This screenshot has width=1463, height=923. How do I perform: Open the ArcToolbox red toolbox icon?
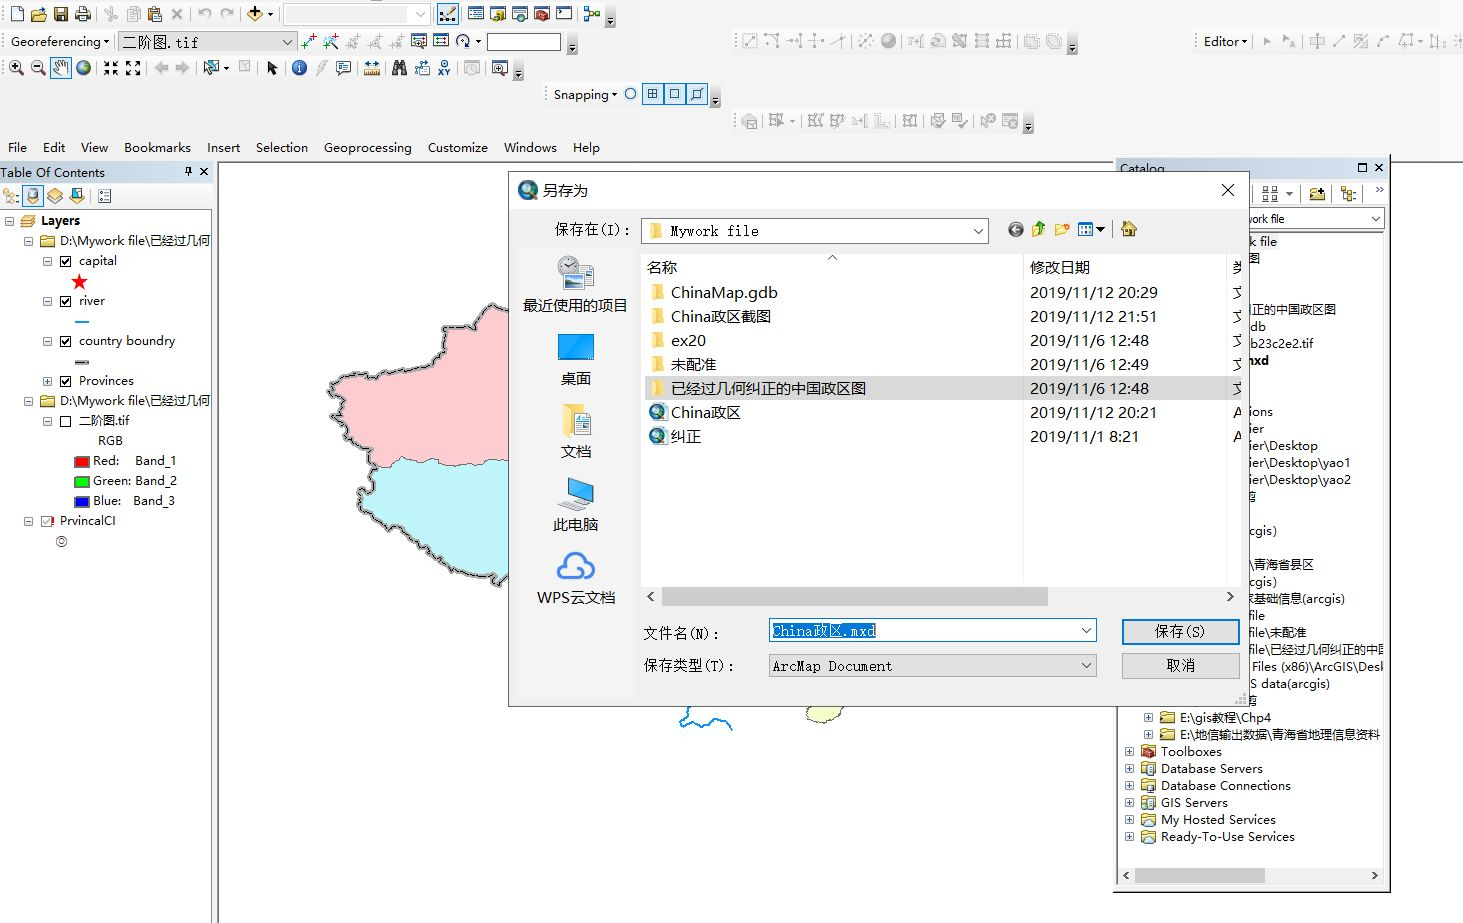(542, 14)
